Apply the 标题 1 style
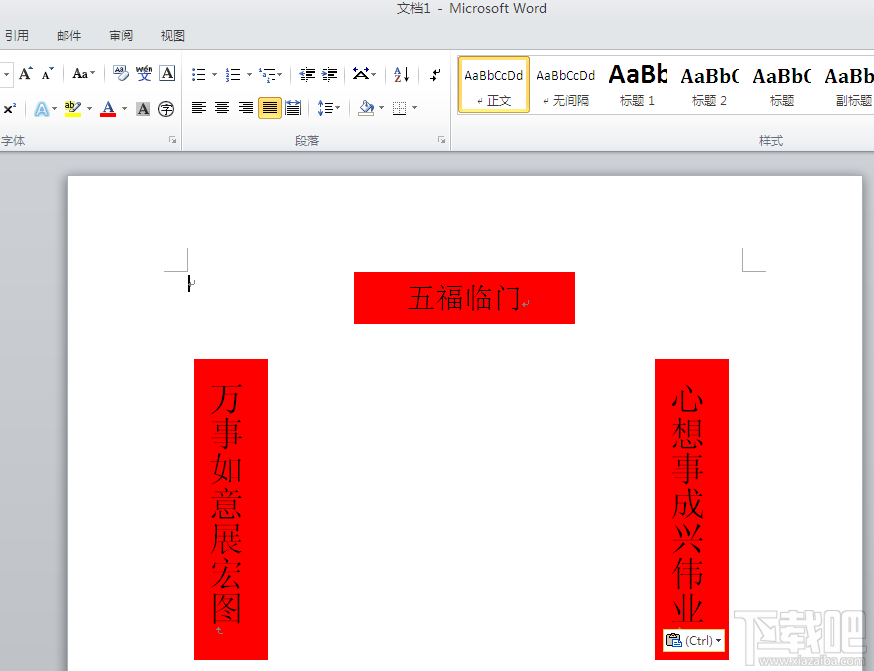874x671 pixels. click(637, 84)
